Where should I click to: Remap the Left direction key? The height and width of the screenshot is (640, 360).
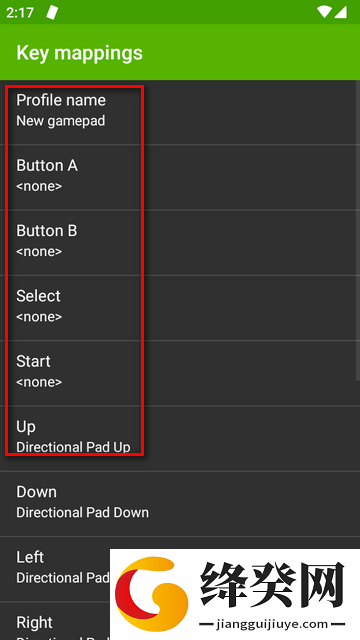(55, 569)
